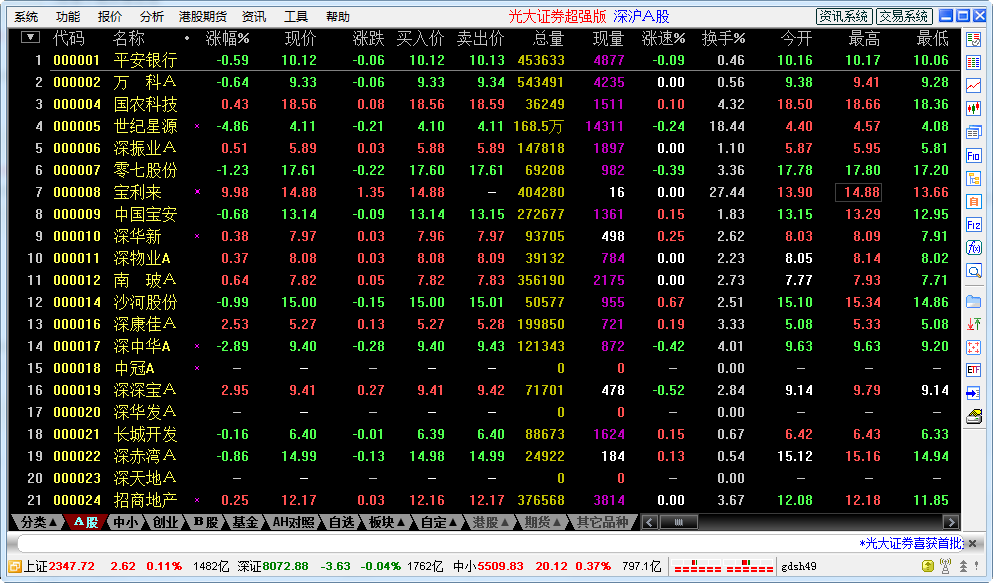Switch to the 中小 tab
The height and width of the screenshot is (583, 993).
tap(125, 522)
